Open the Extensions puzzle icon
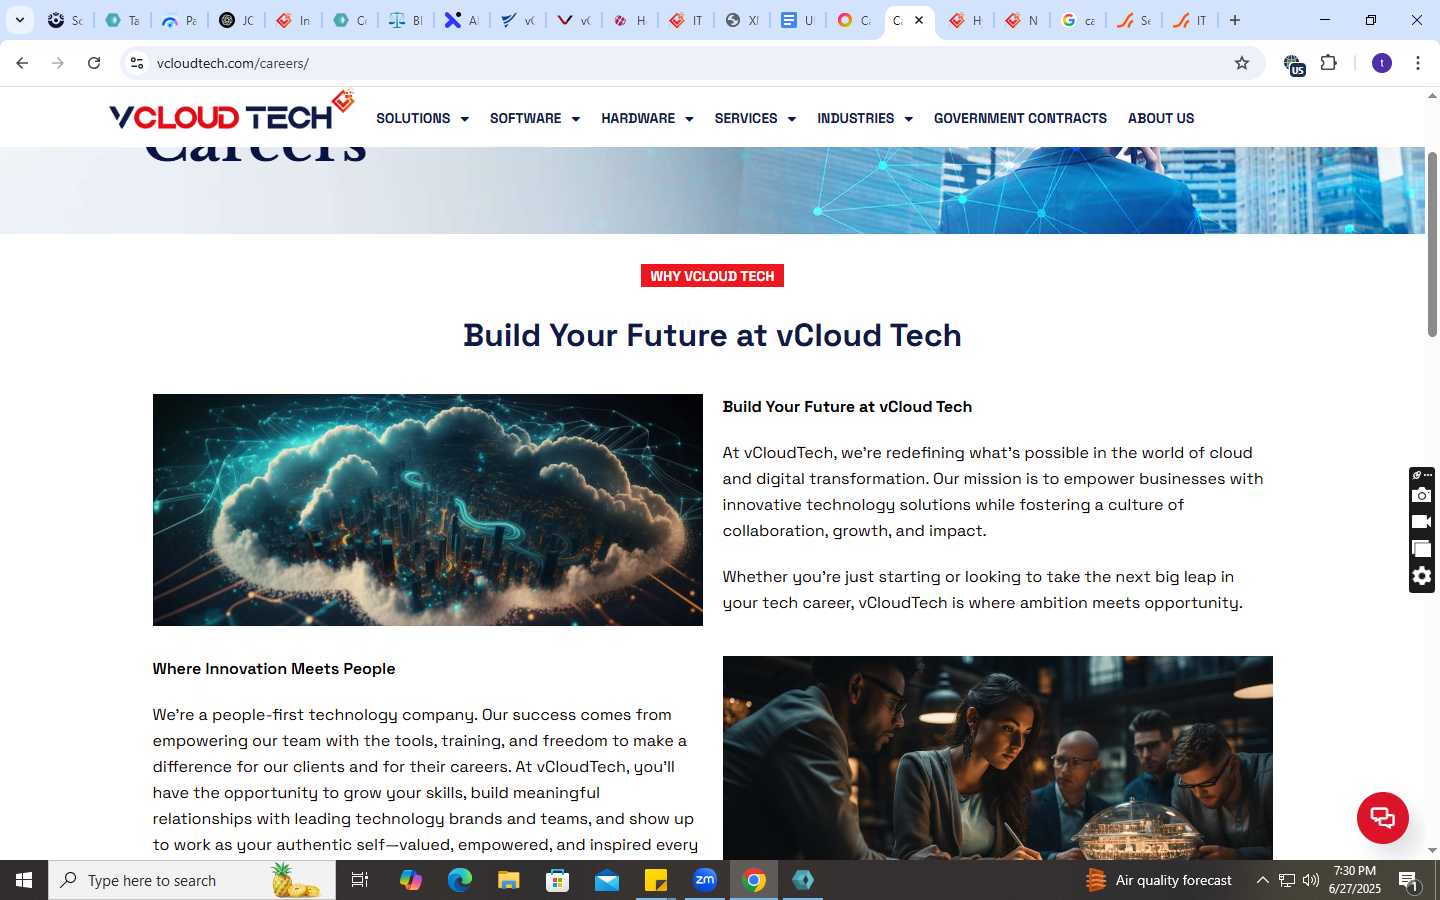This screenshot has height=900, width=1440. pyautogui.click(x=1329, y=63)
